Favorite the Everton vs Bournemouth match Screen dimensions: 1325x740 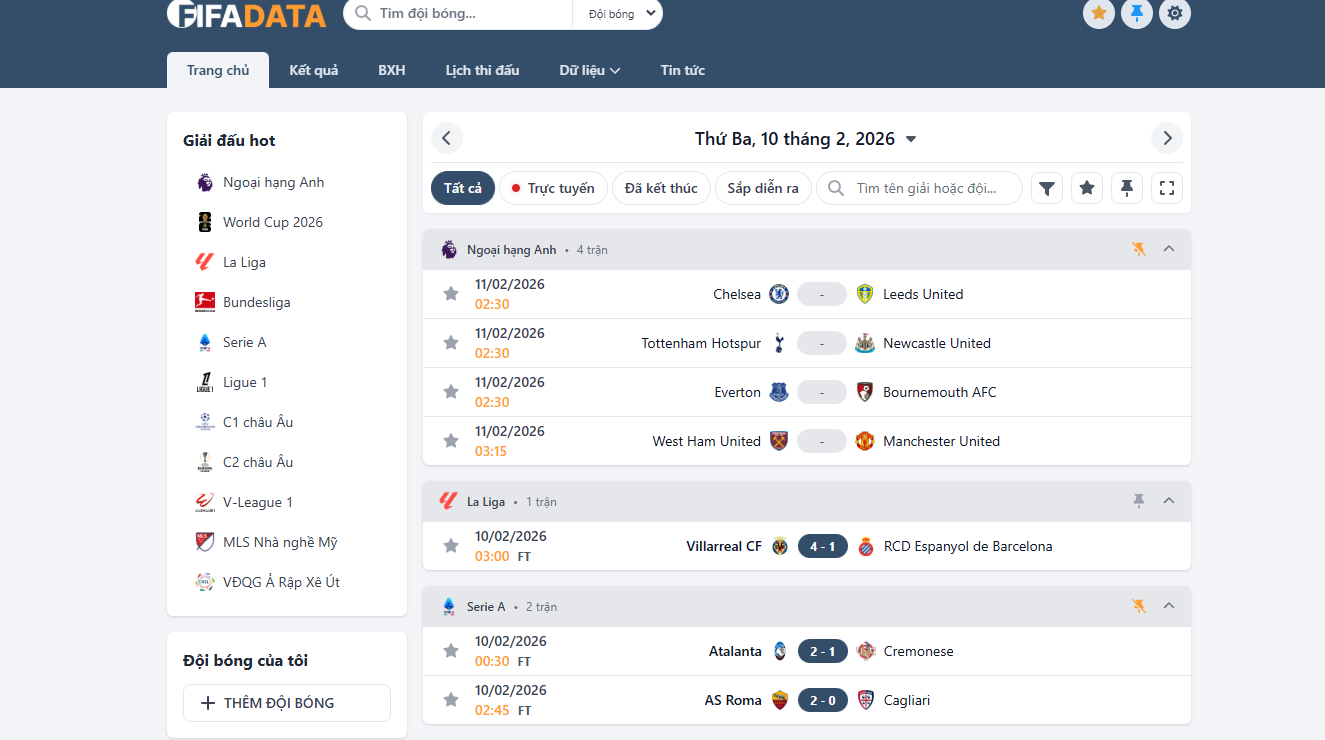(x=451, y=392)
